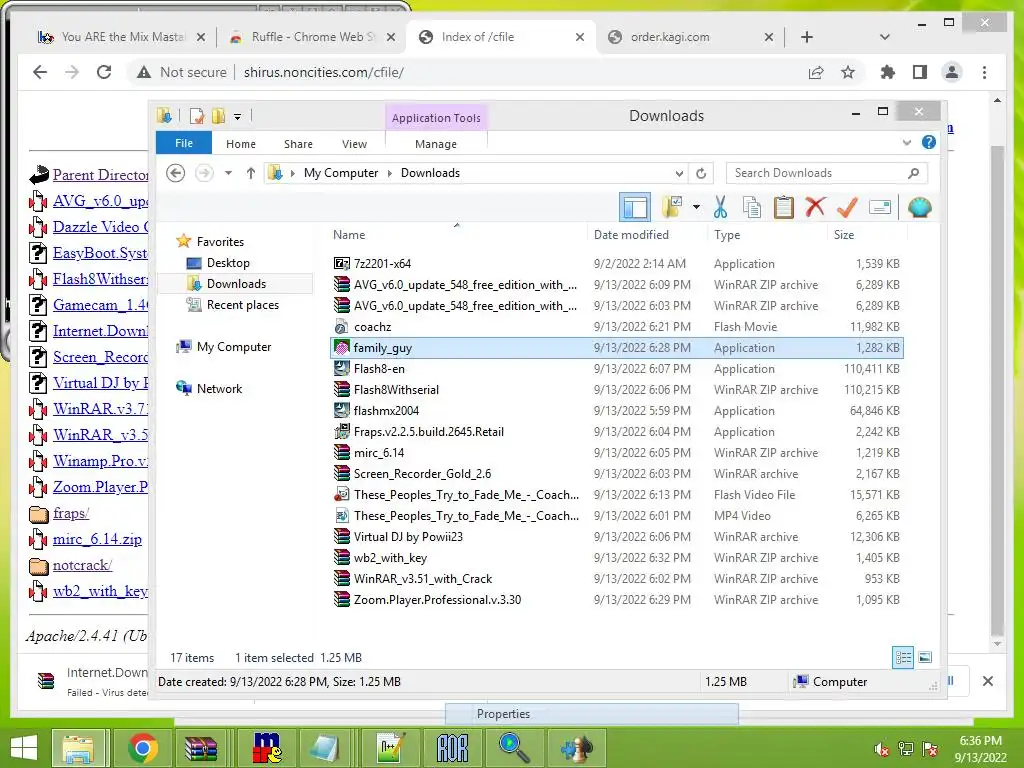Image resolution: width=1024 pixels, height=768 pixels.
Task: Select Desktop in Favorites pane
Action: [228, 263]
